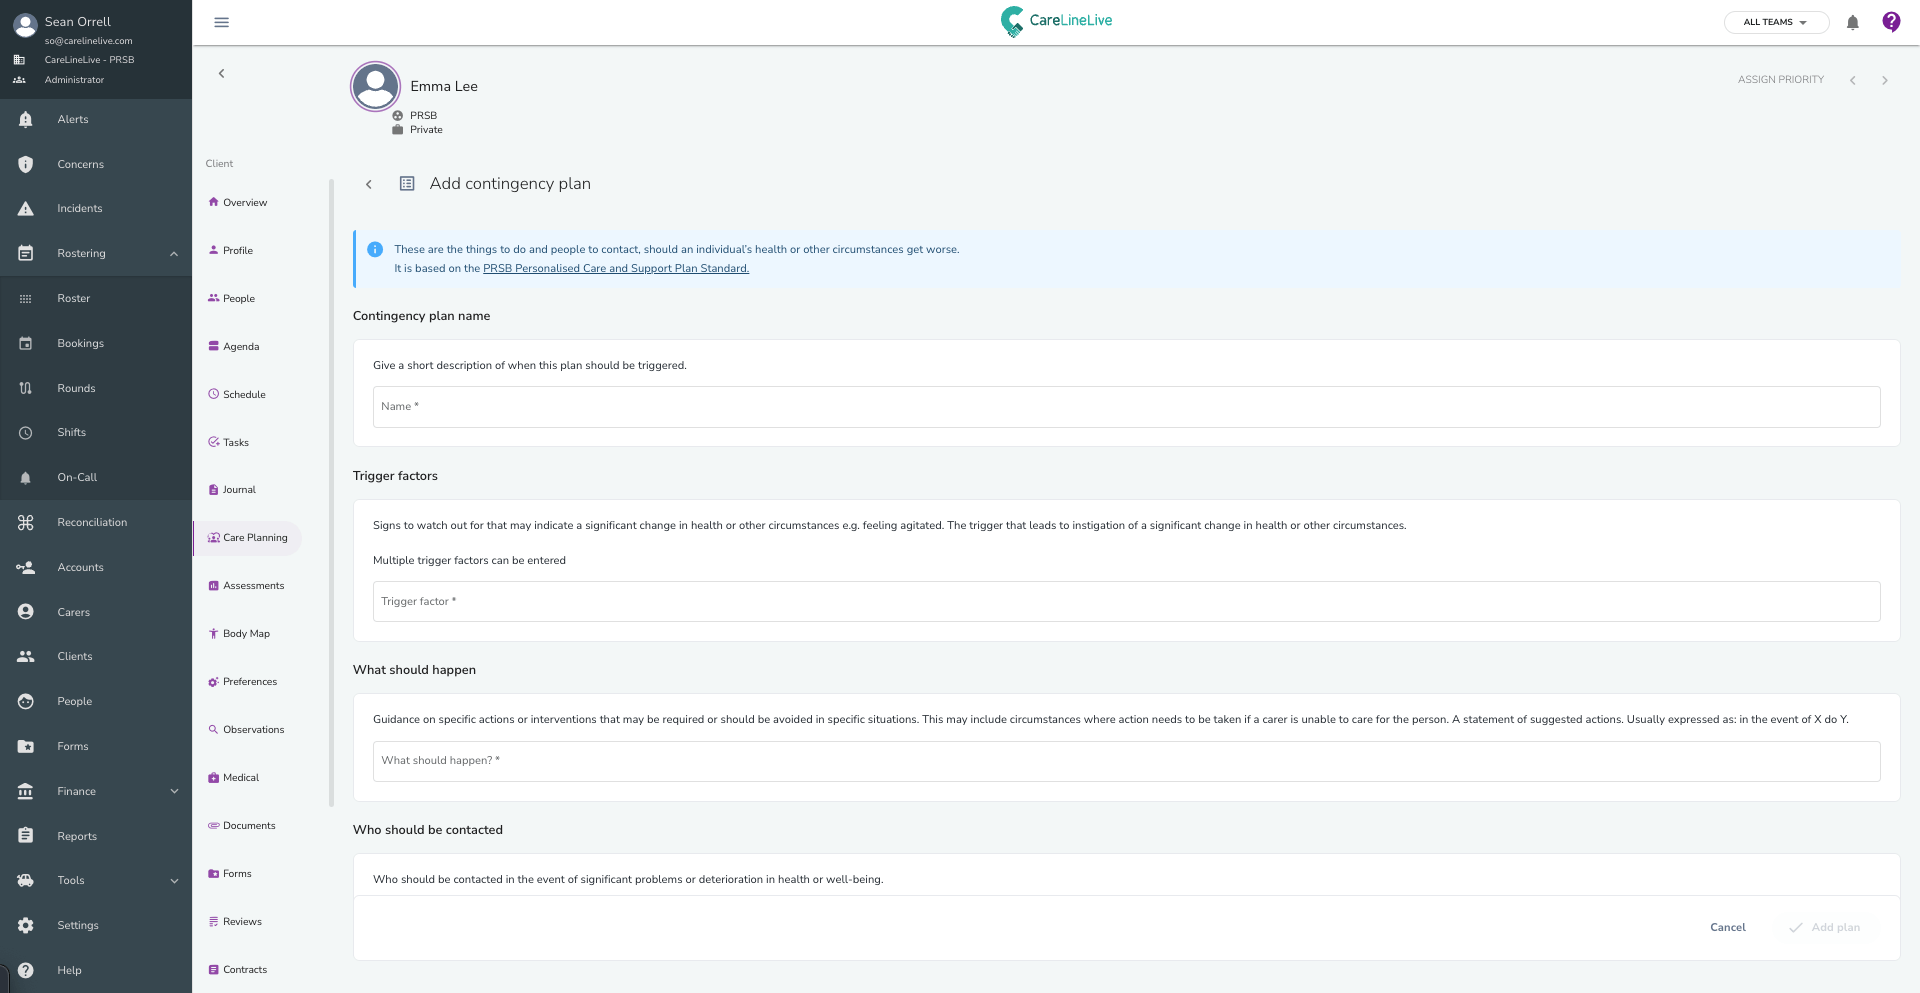This screenshot has width=1920, height=993.
Task: Open the ALL TEAMS dropdown
Action: (1775, 22)
